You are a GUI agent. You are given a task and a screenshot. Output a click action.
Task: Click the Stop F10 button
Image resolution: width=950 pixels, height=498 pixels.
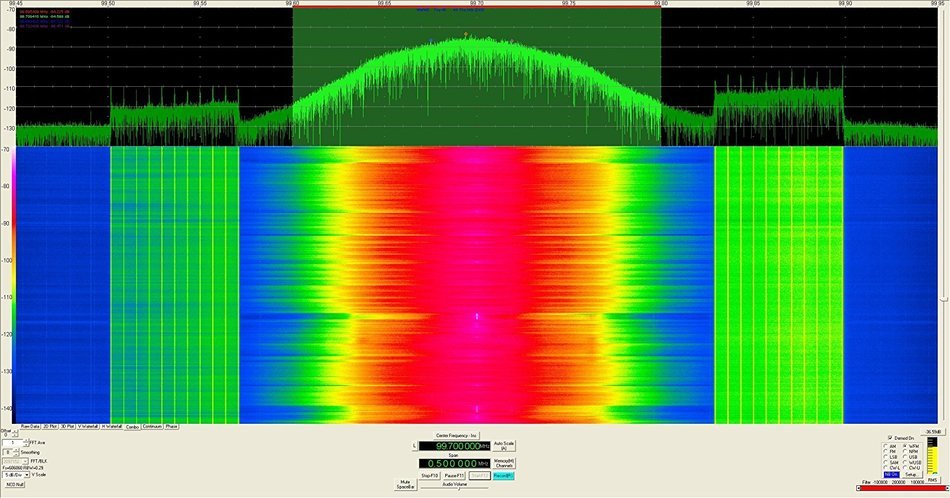(430, 476)
